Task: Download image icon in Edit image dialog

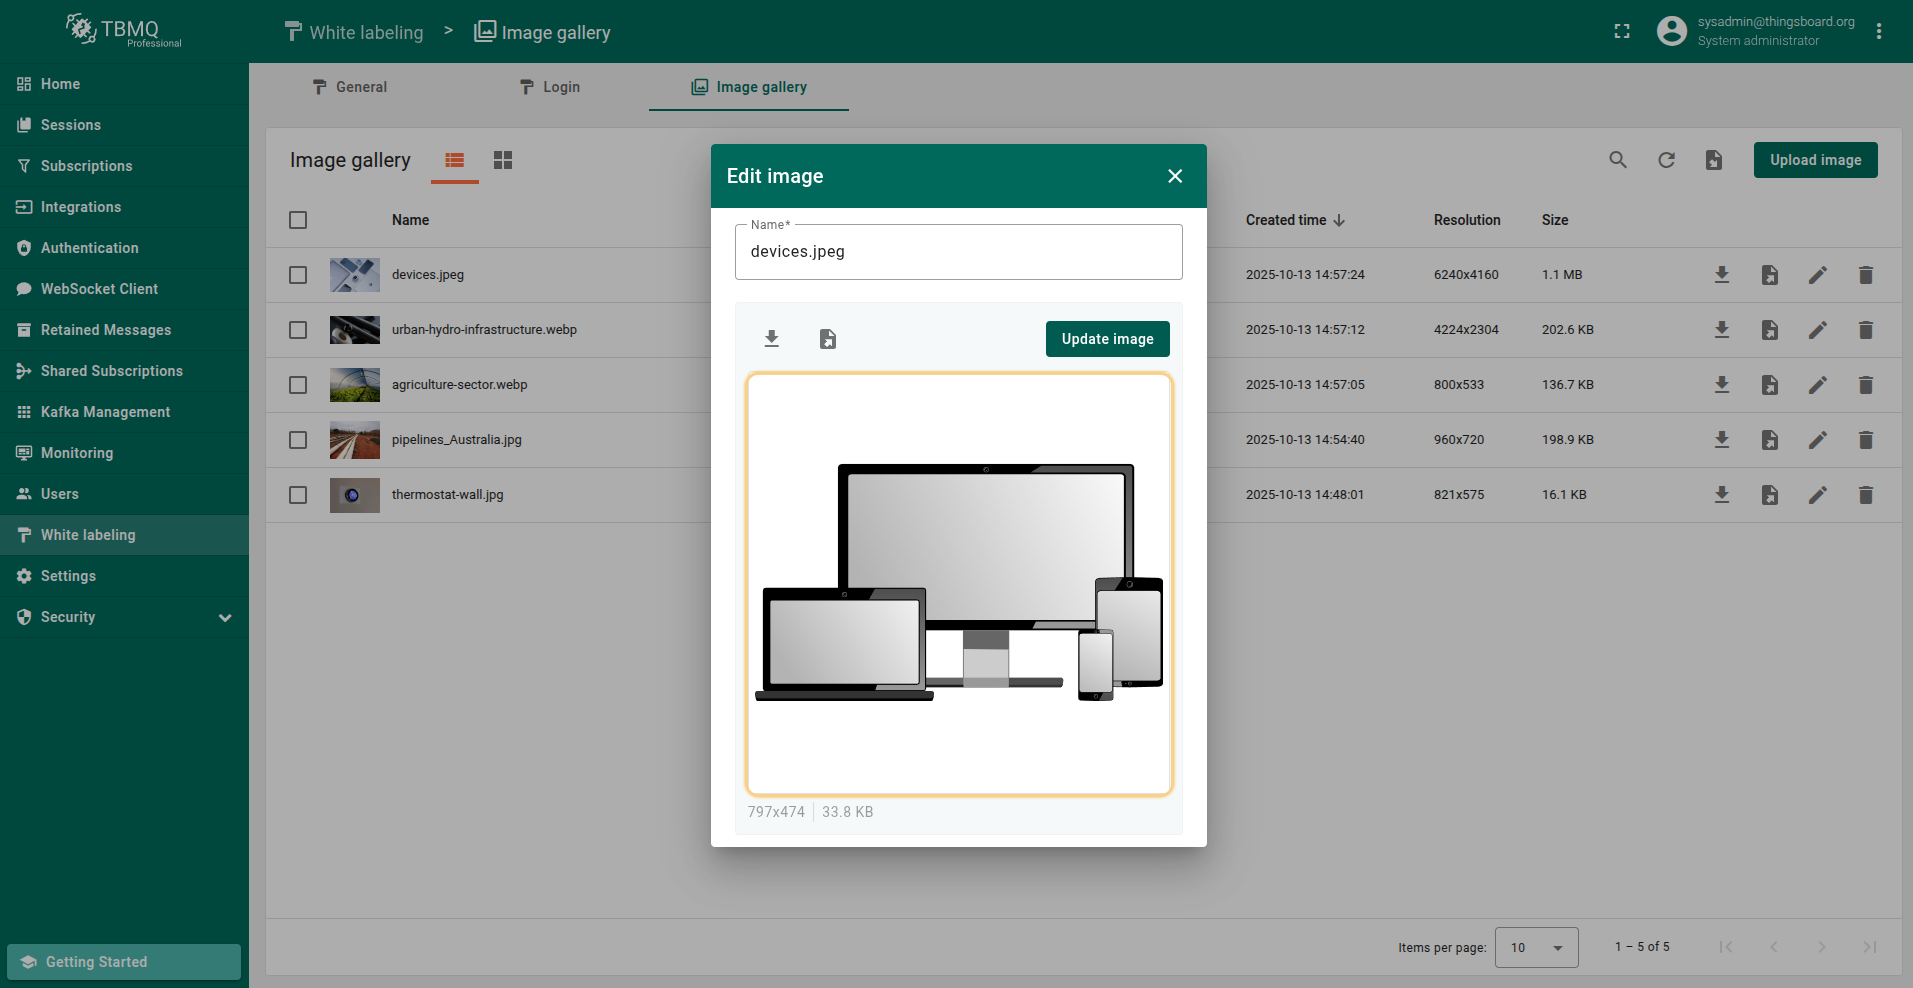Action: (771, 339)
